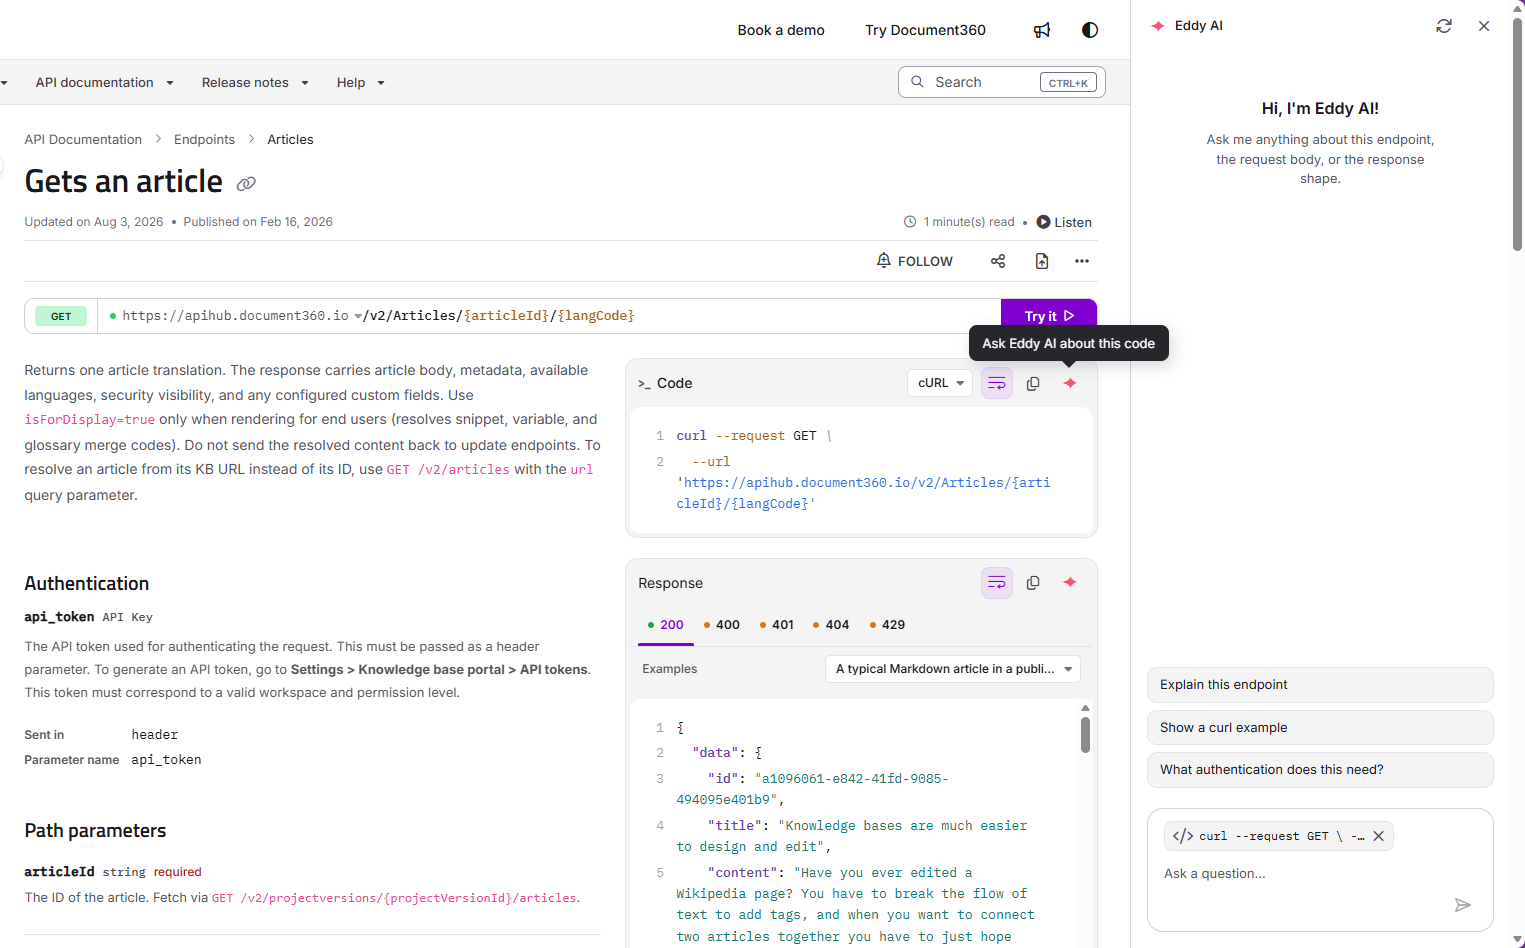
Task: Select the 401 response tab
Action: pos(776,625)
